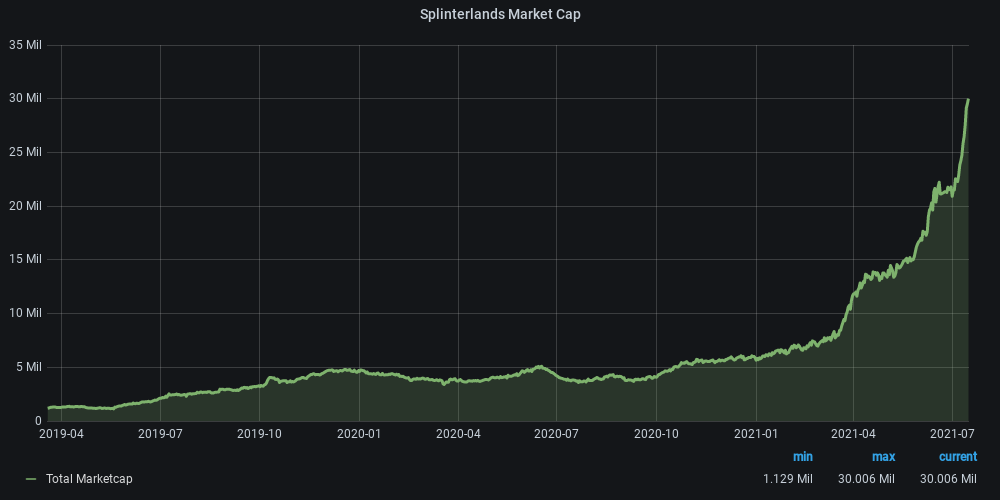The image size is (1000, 500).
Task: Click the 2020-10 x-axis date label
Action: pyautogui.click(x=656, y=434)
